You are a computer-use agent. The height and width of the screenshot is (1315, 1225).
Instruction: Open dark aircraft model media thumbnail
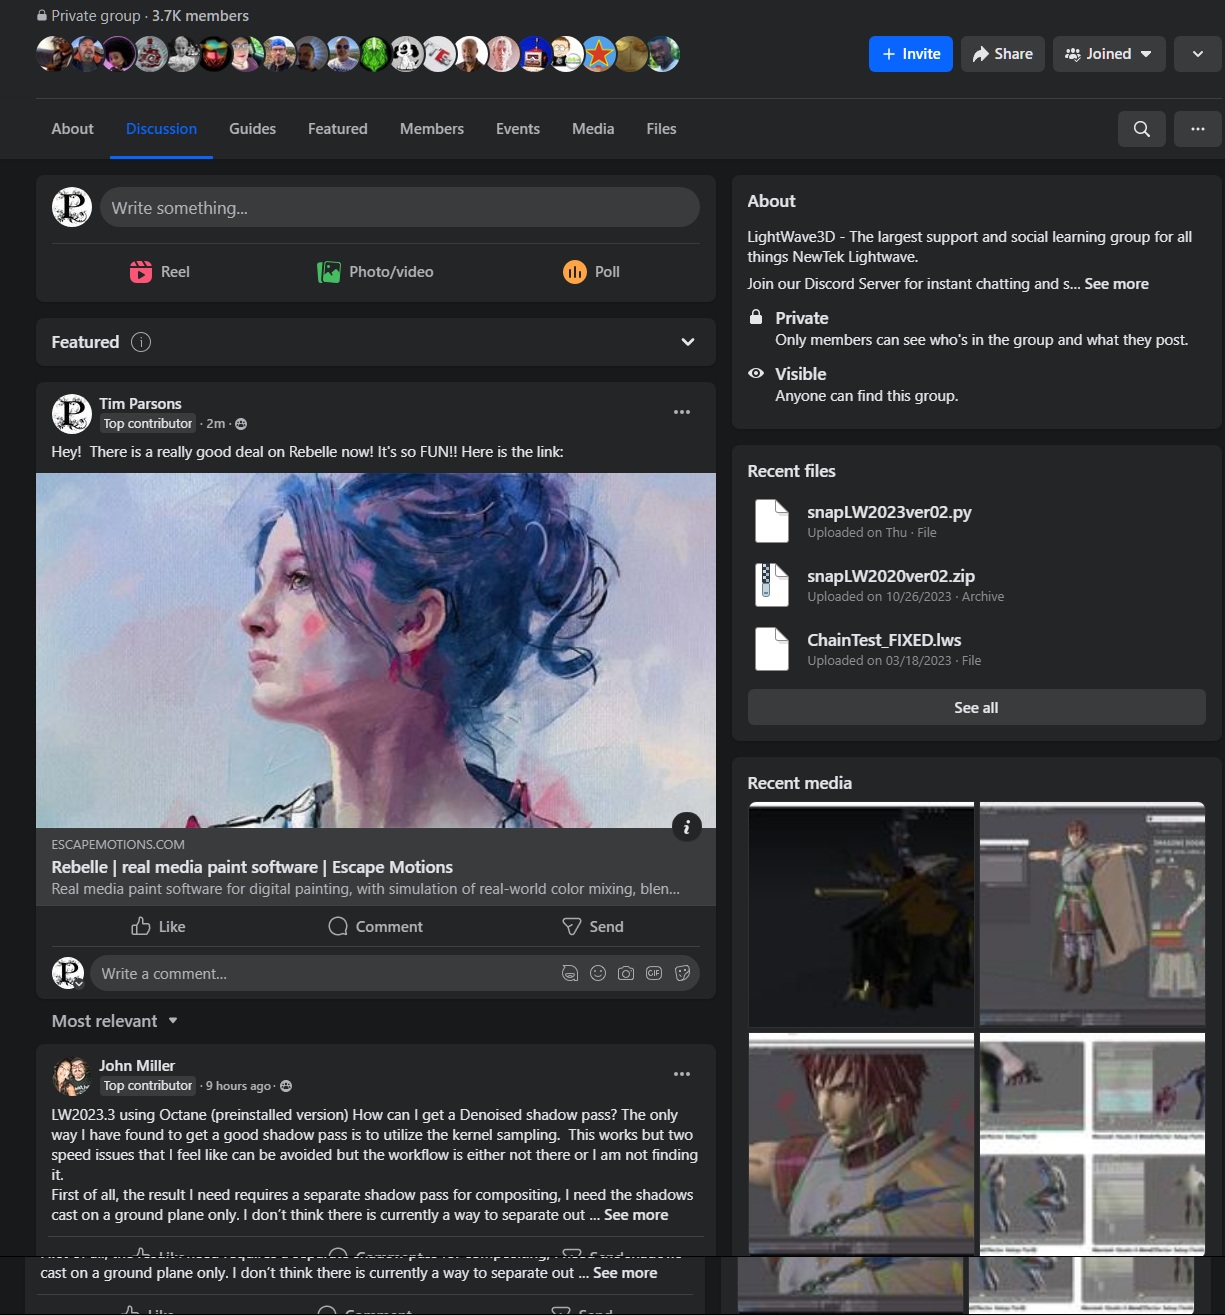point(861,914)
